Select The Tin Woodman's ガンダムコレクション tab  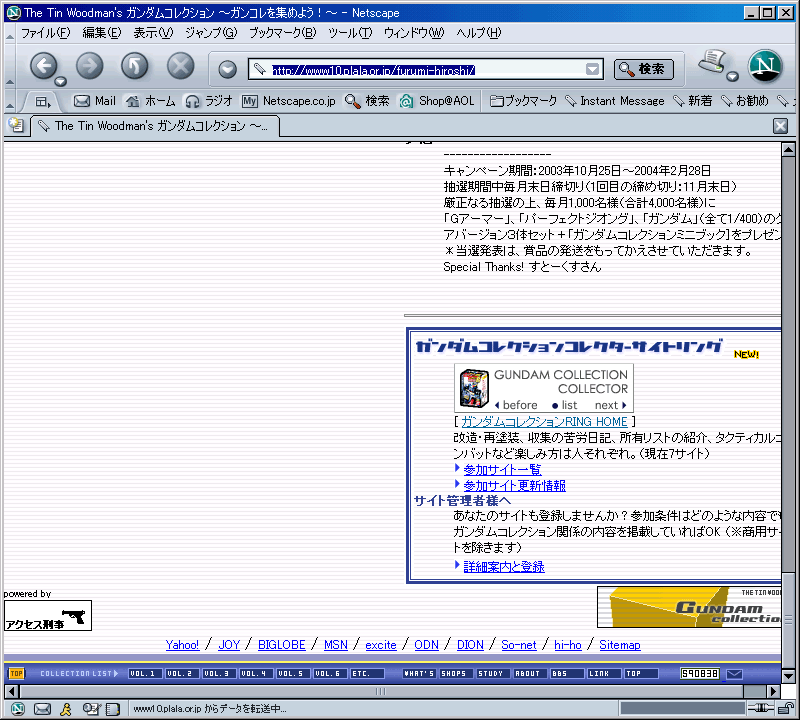tap(155, 126)
